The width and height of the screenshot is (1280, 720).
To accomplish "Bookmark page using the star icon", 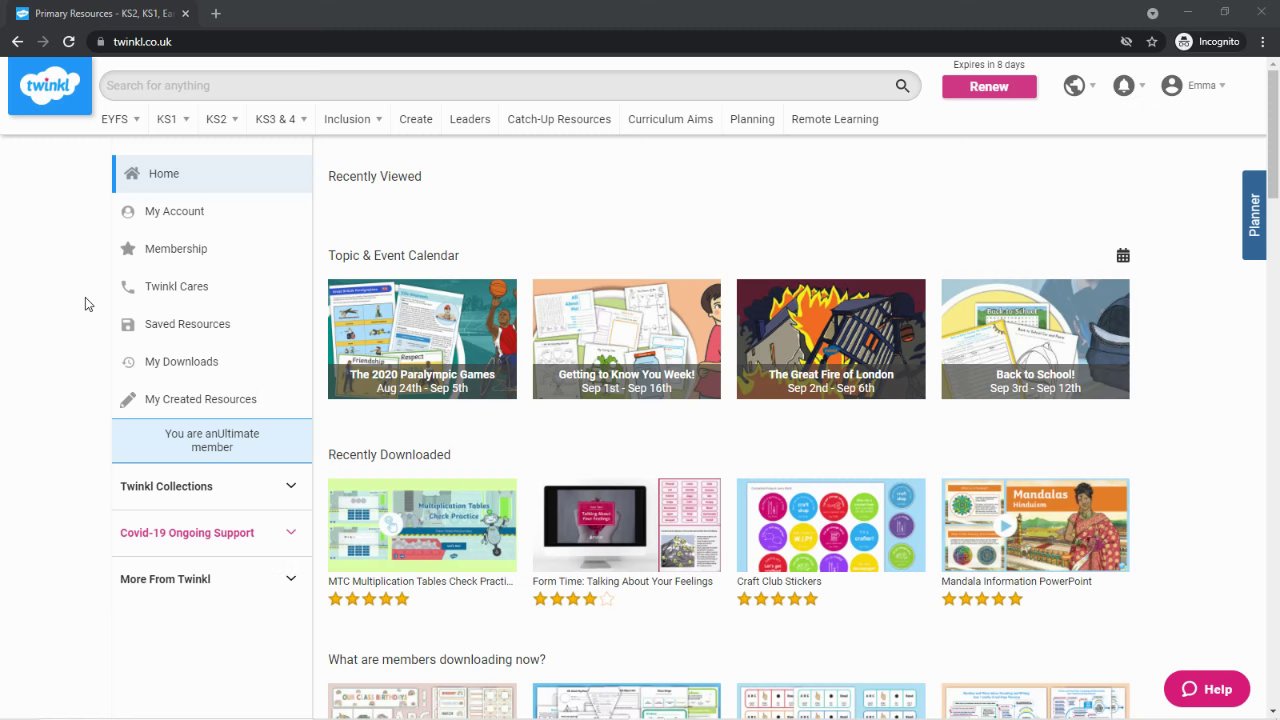I will pos(1152,42).
